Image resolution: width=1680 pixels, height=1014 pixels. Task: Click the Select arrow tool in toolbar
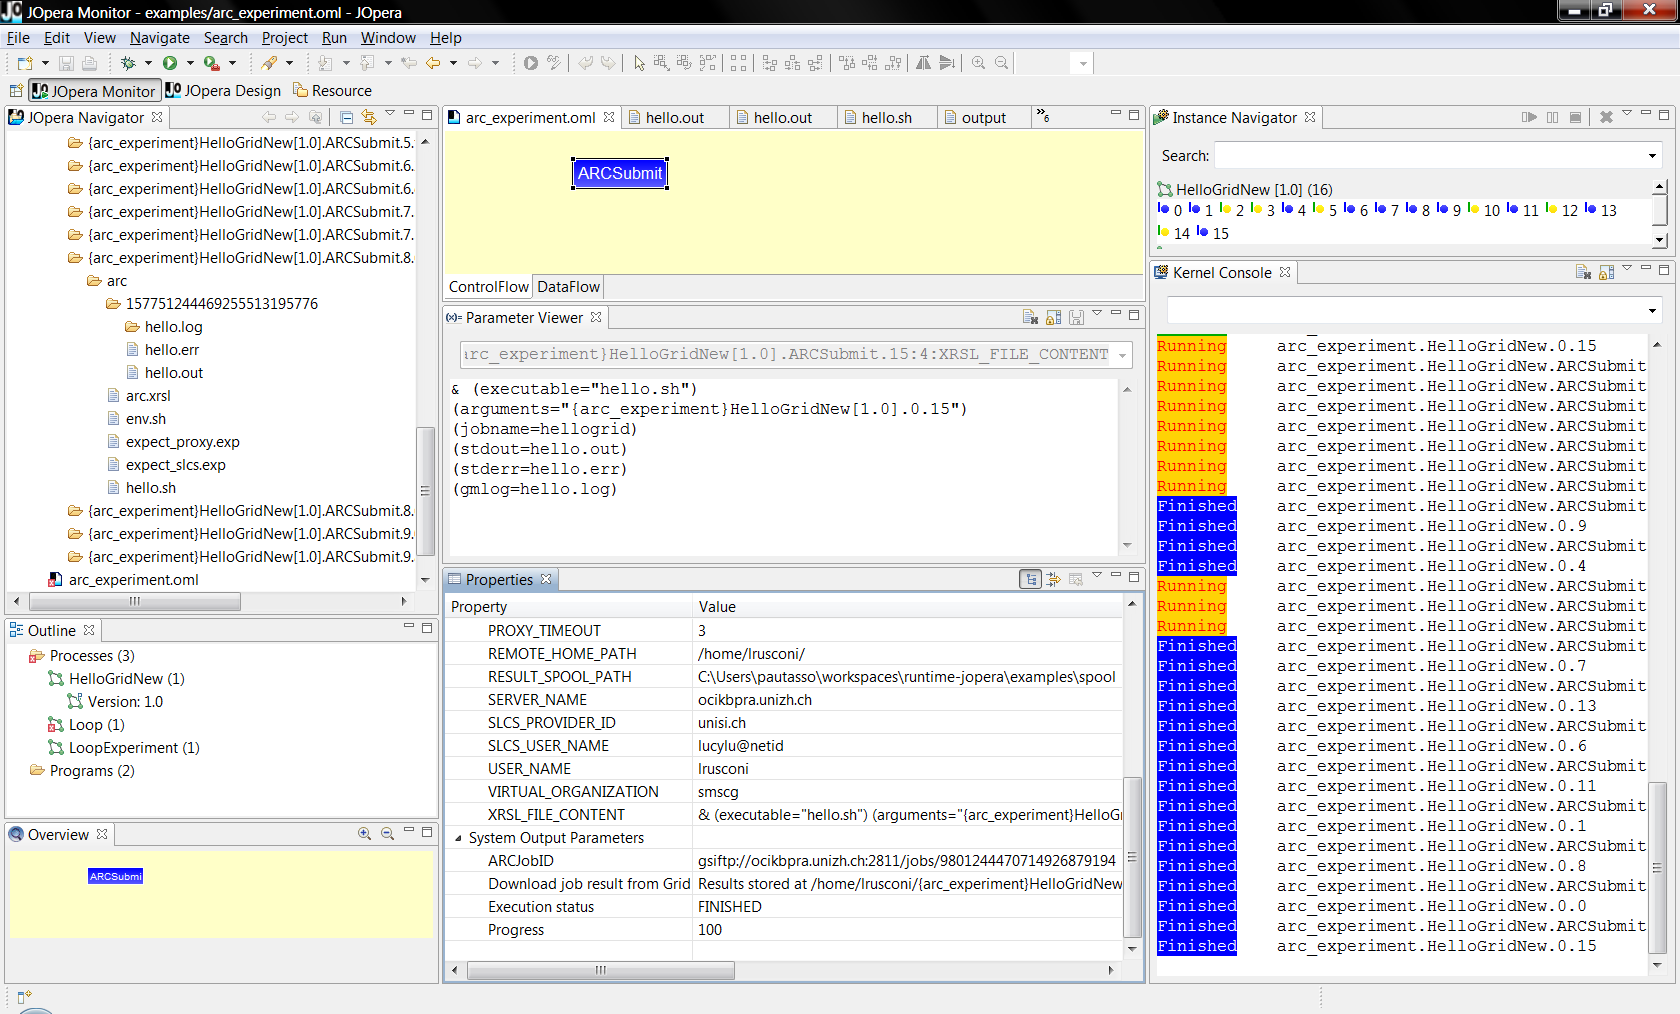pos(639,63)
